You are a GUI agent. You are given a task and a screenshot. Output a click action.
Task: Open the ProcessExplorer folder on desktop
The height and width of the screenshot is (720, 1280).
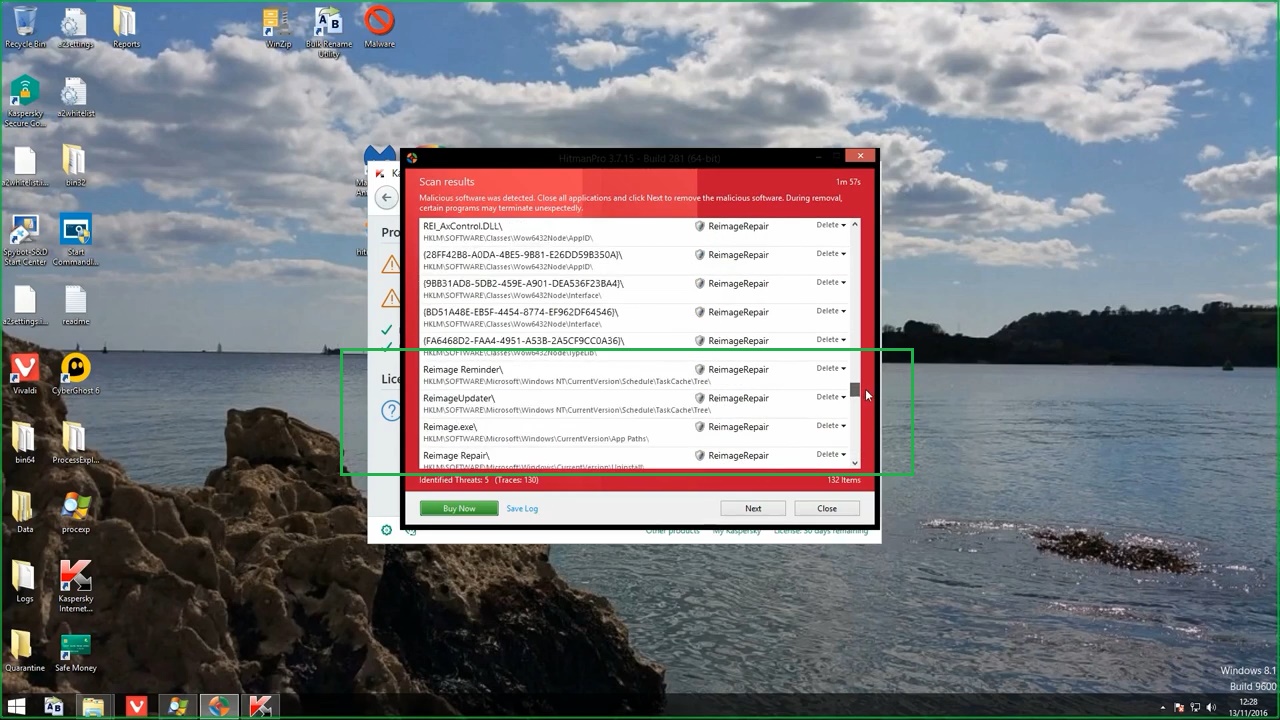click(x=75, y=443)
